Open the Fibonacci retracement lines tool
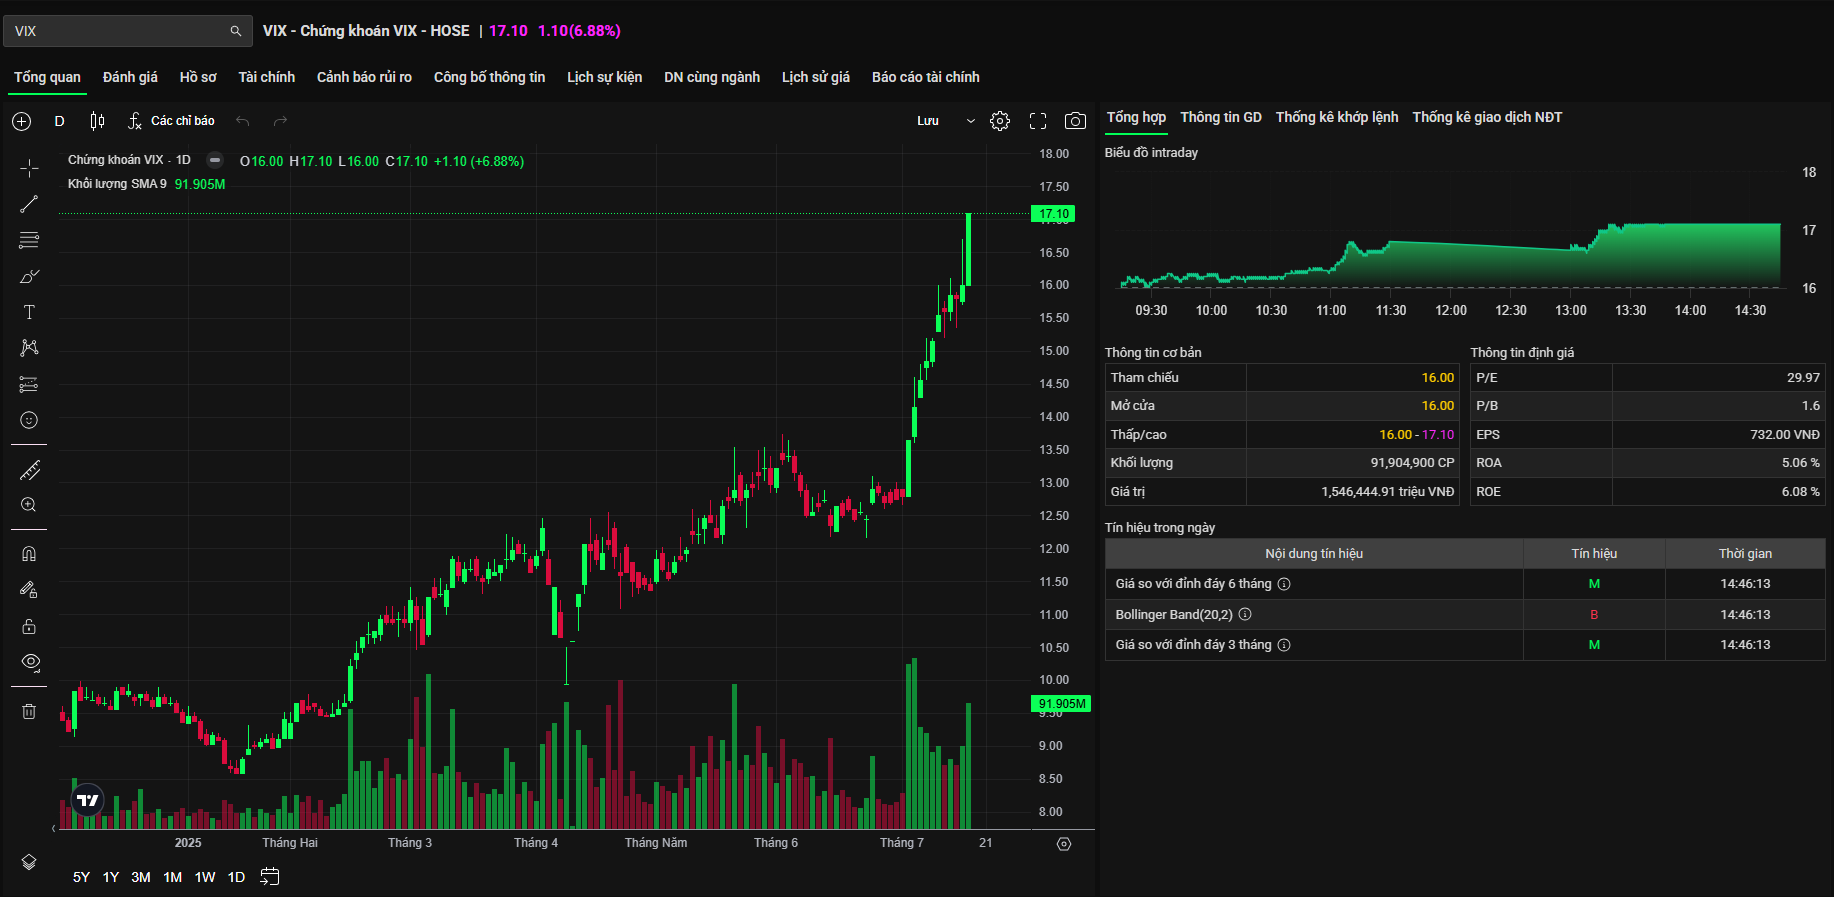 [29, 240]
